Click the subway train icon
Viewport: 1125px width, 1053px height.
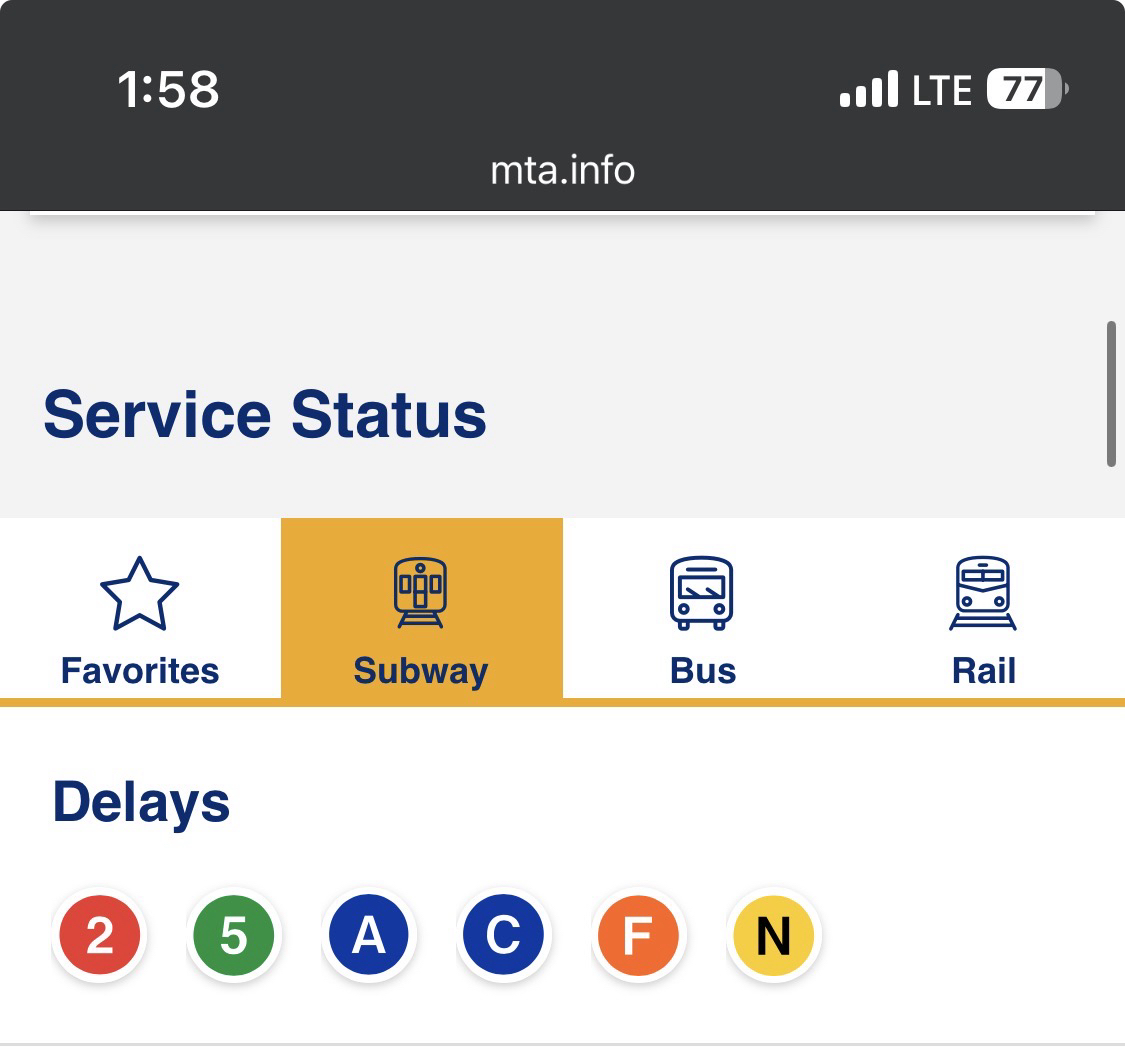click(x=421, y=593)
